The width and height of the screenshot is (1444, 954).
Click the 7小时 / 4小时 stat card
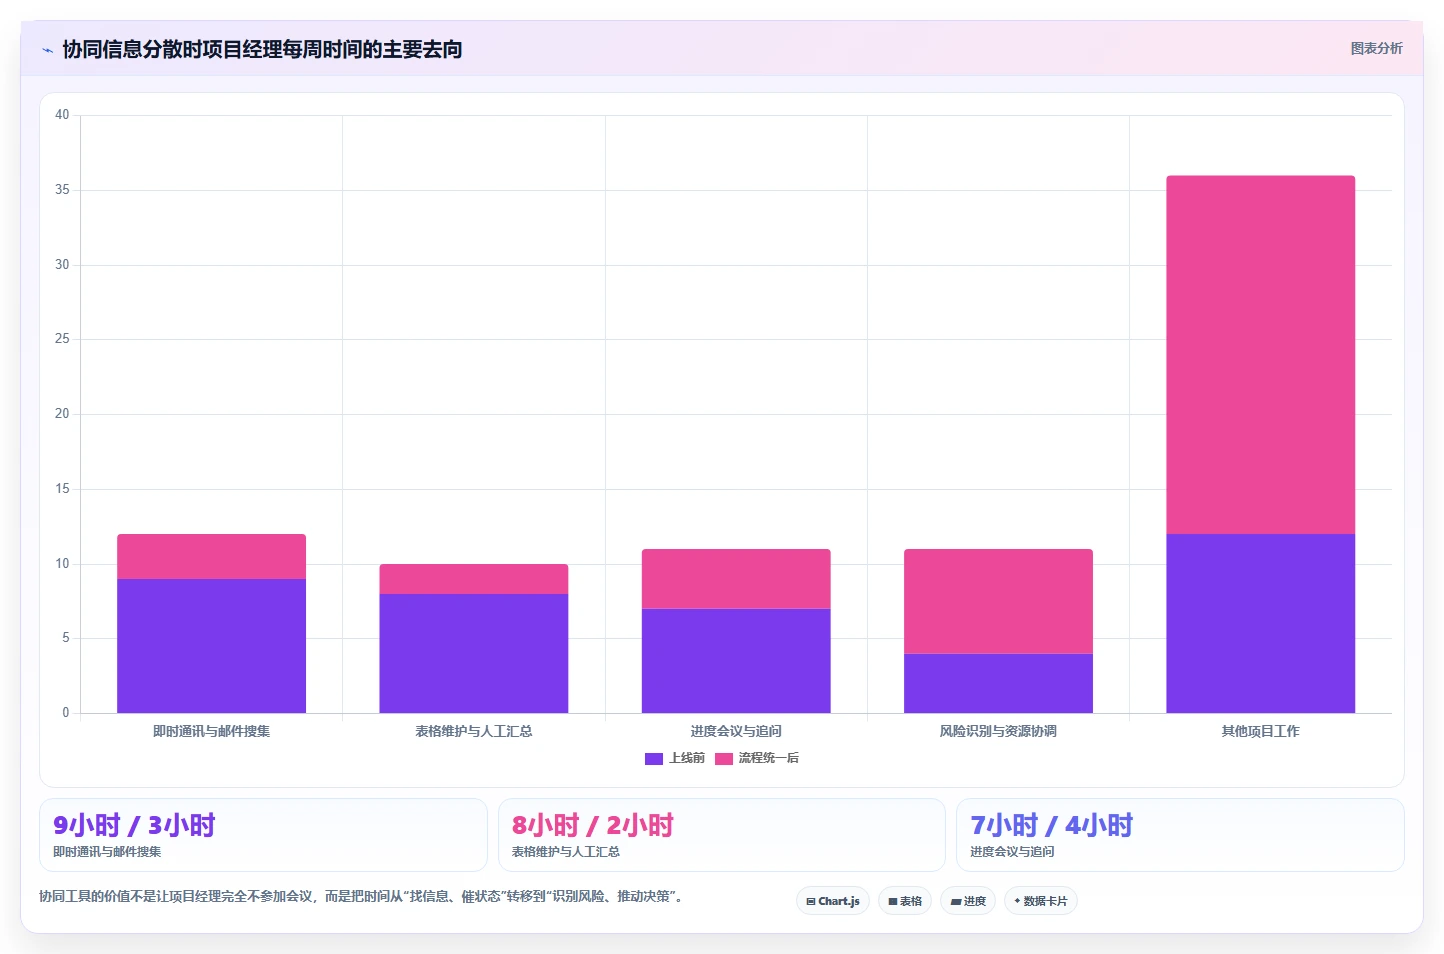point(1180,835)
